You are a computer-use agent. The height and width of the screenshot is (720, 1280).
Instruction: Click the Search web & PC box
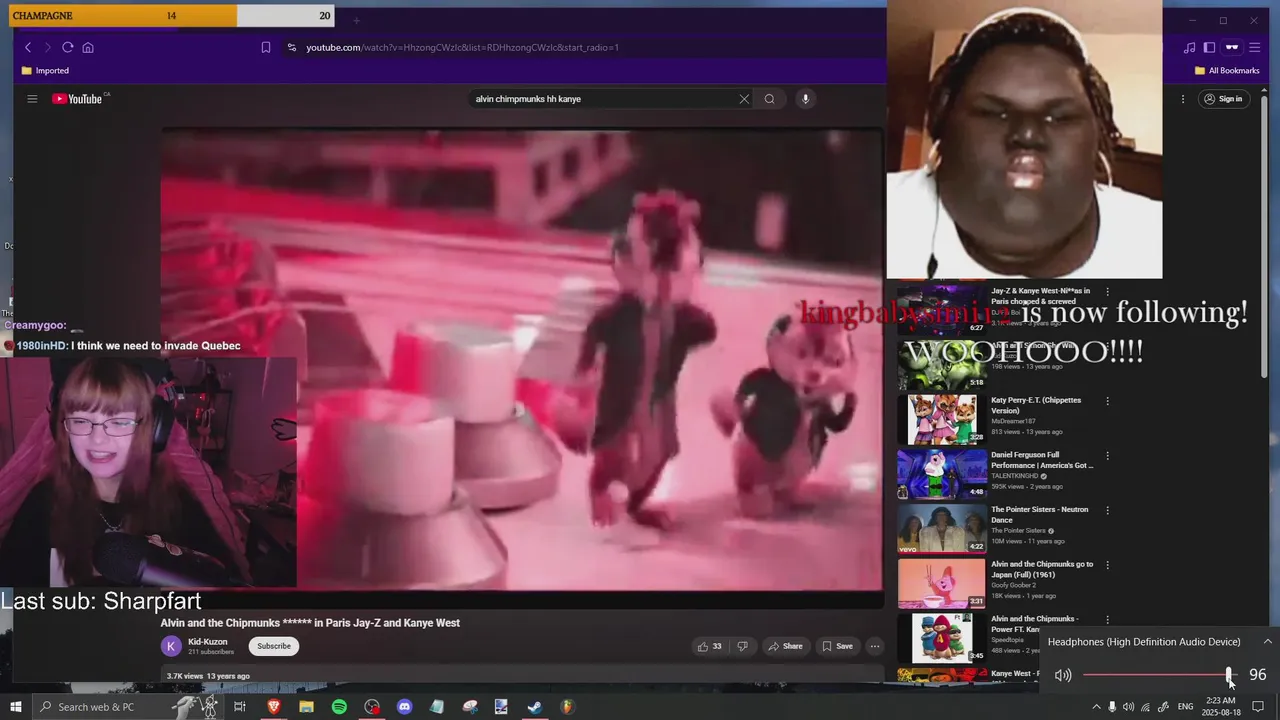(126, 707)
